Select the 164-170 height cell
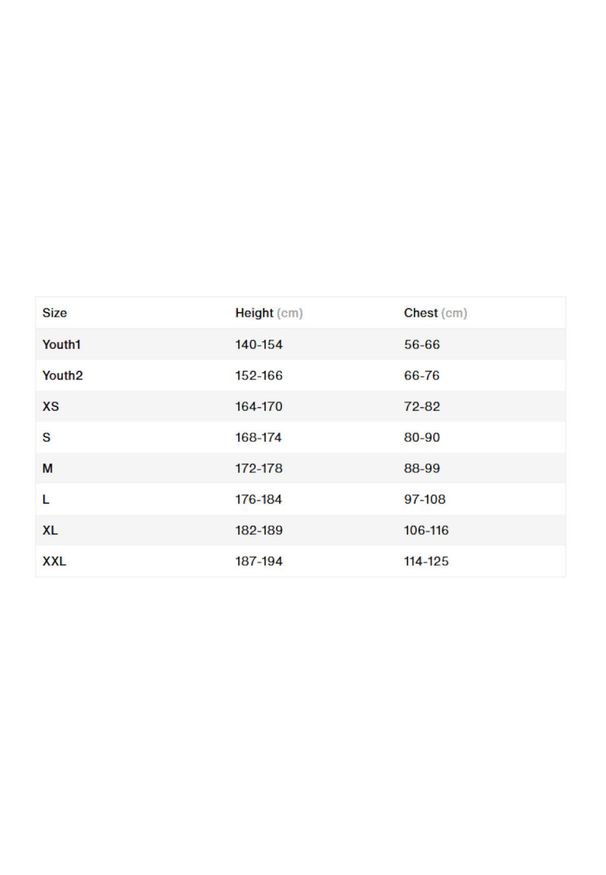Image resolution: width=606 pixels, height=875 pixels. tap(258, 406)
